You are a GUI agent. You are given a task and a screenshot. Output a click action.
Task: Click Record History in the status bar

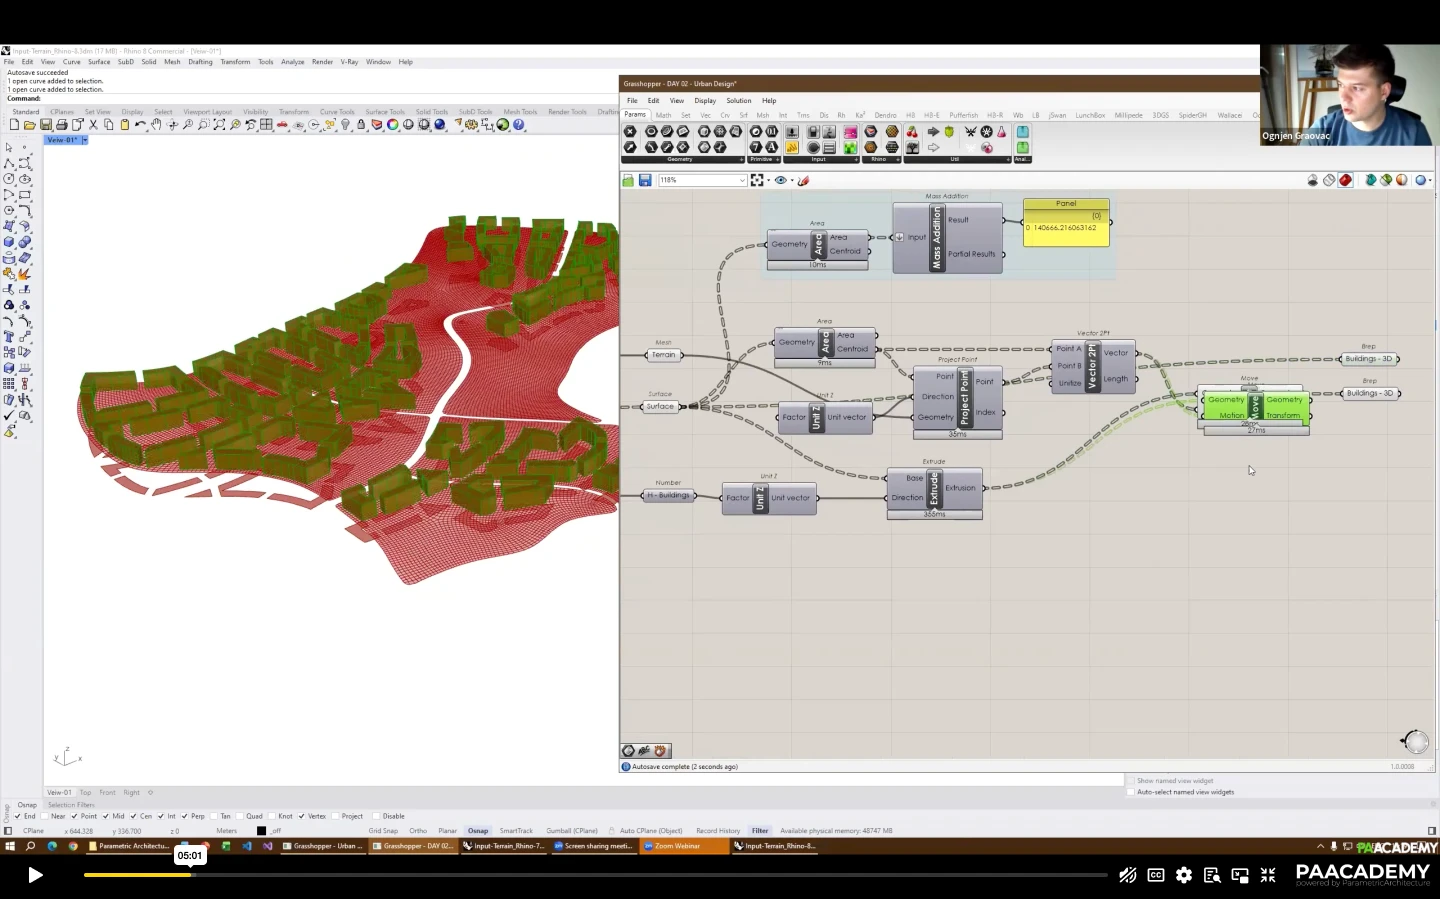pos(718,831)
